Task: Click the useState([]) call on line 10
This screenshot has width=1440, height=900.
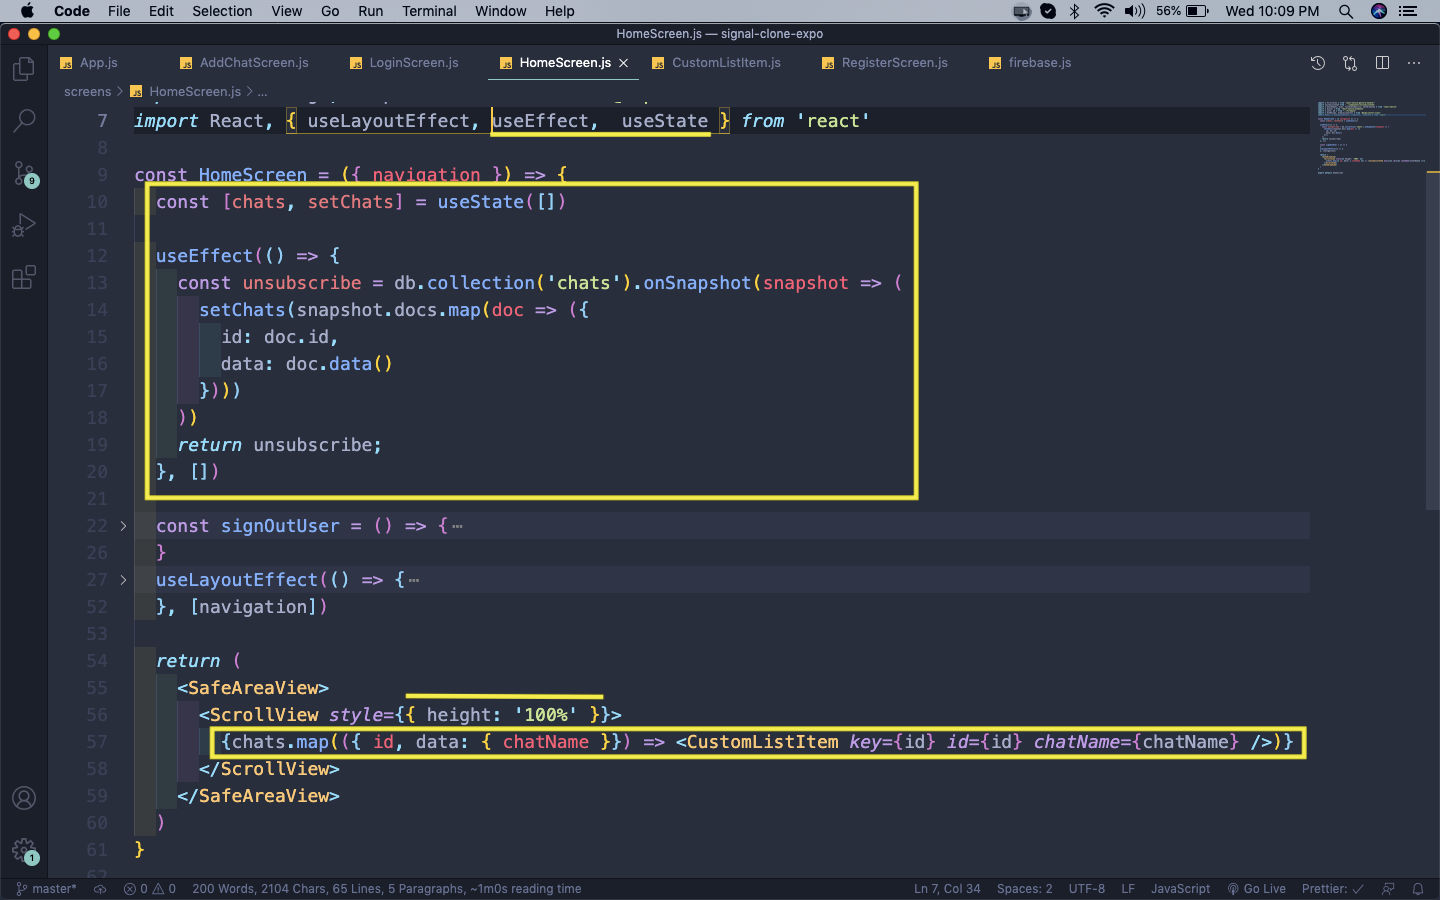Action: point(502,202)
